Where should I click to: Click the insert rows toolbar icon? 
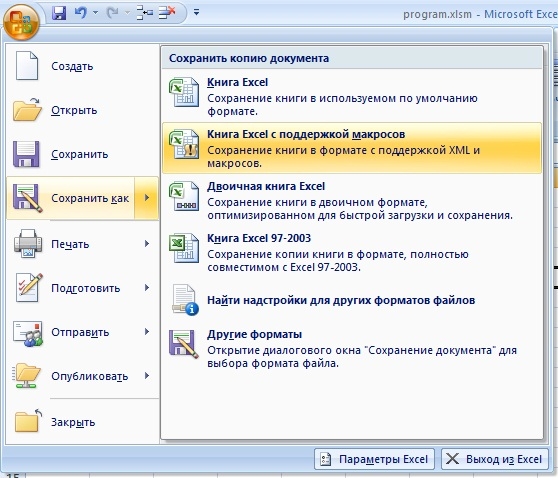tap(145, 13)
